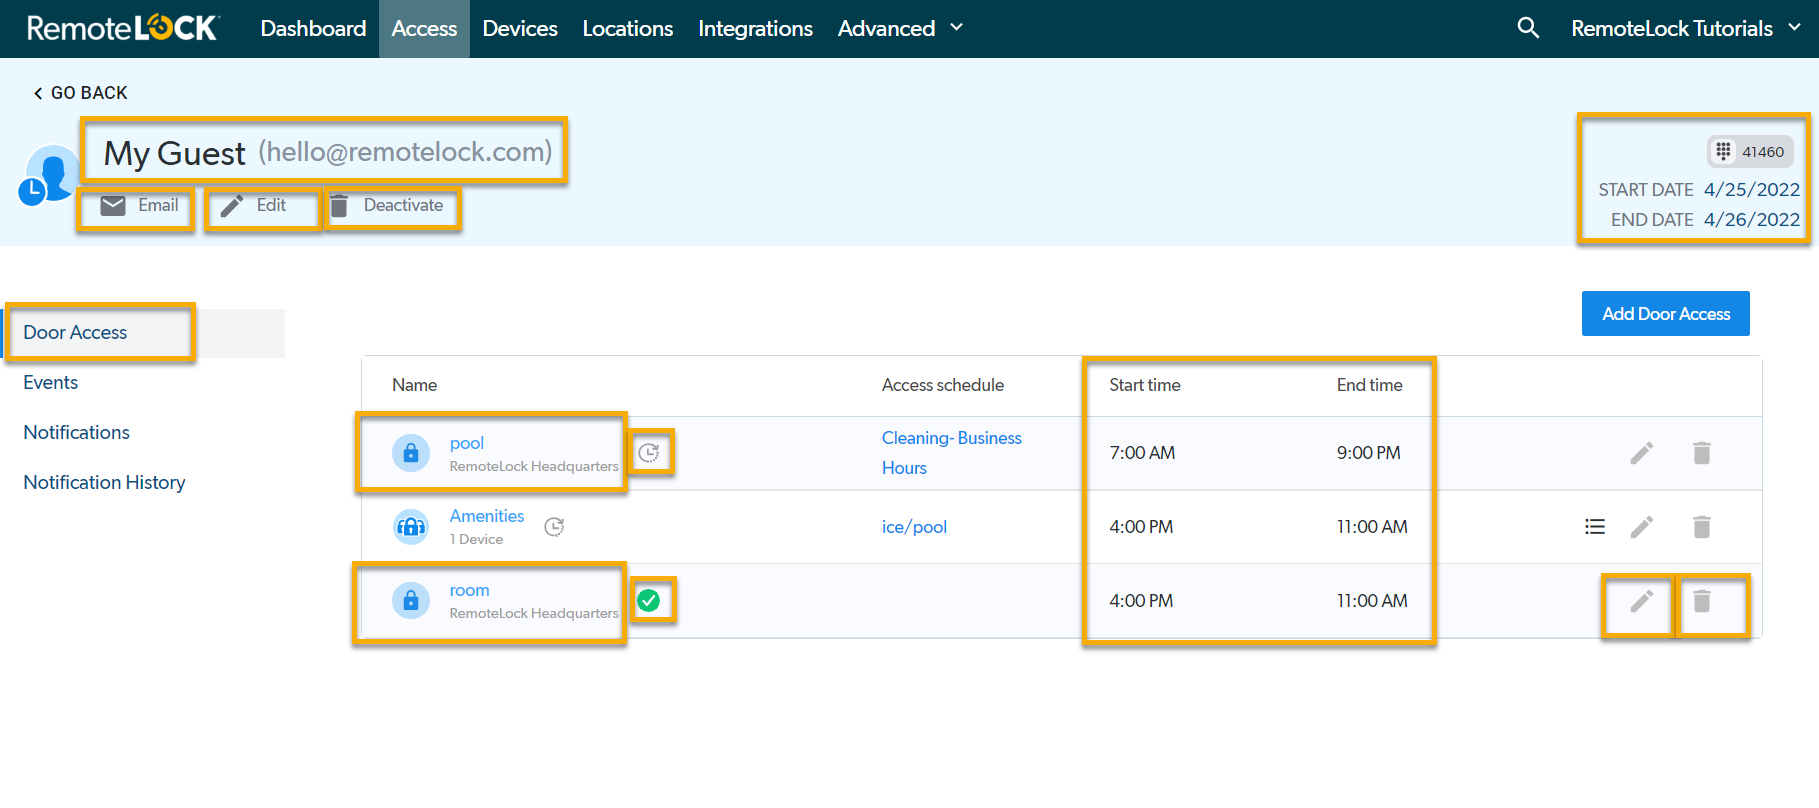This screenshot has height=808, width=1819.
Task: Click the pencil icon in the Amenities row
Action: 1641,527
